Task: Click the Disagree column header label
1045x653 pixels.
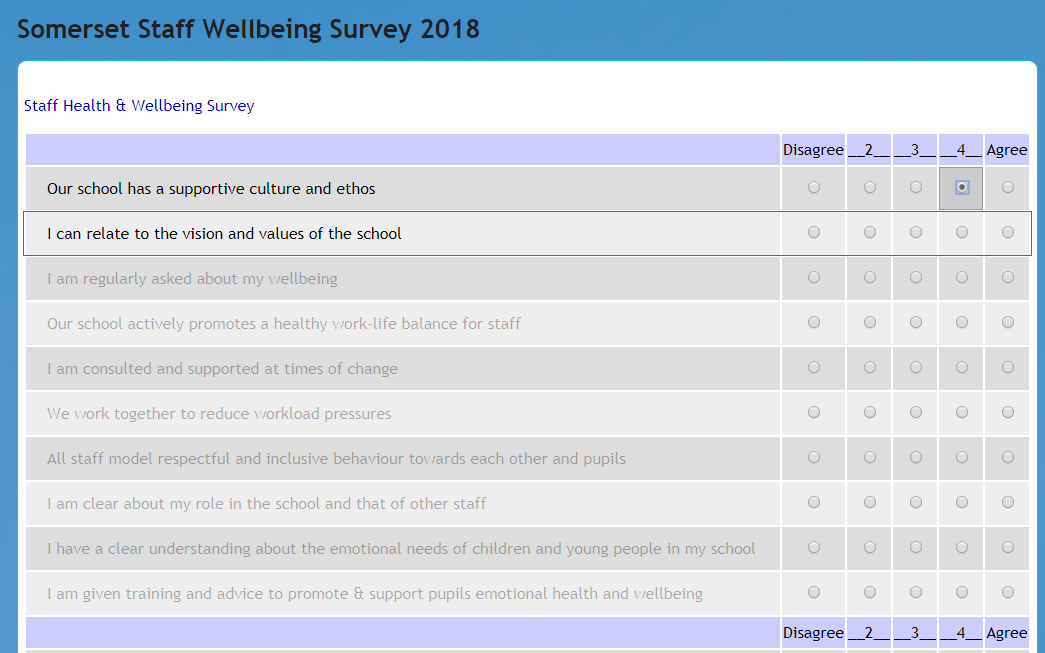Action: click(813, 149)
